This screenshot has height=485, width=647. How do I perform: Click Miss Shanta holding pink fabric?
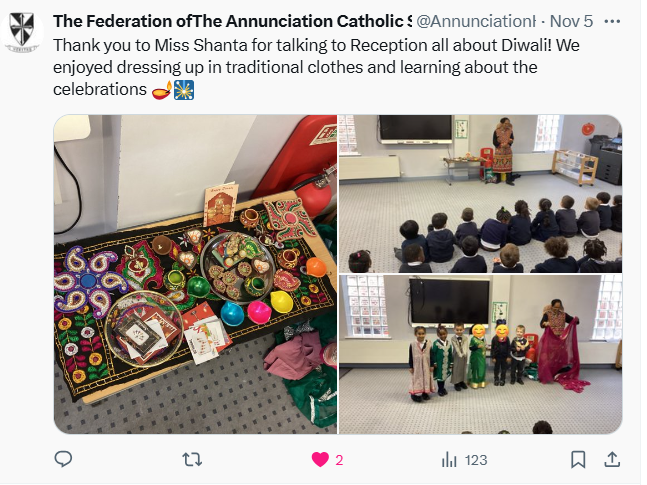pyautogui.click(x=562, y=345)
